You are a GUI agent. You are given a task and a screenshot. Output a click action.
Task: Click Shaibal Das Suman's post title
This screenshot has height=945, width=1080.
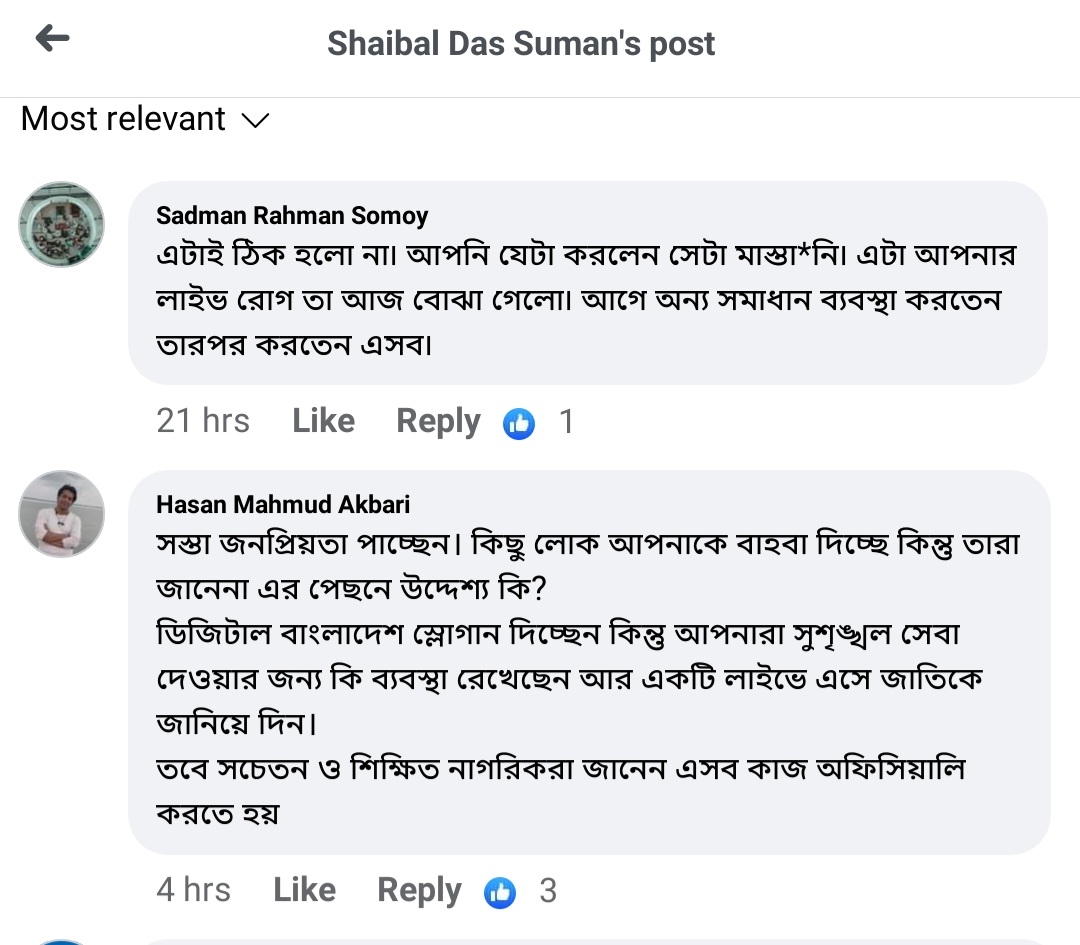point(521,44)
